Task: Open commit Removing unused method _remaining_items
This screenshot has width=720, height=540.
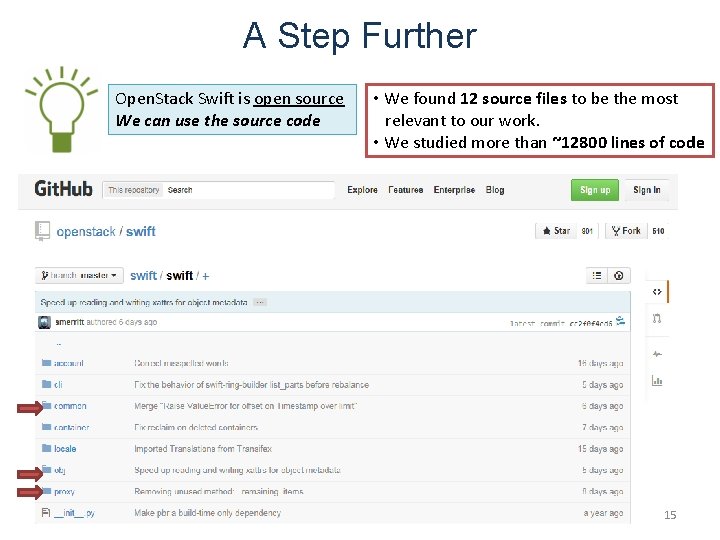Action: point(219,492)
